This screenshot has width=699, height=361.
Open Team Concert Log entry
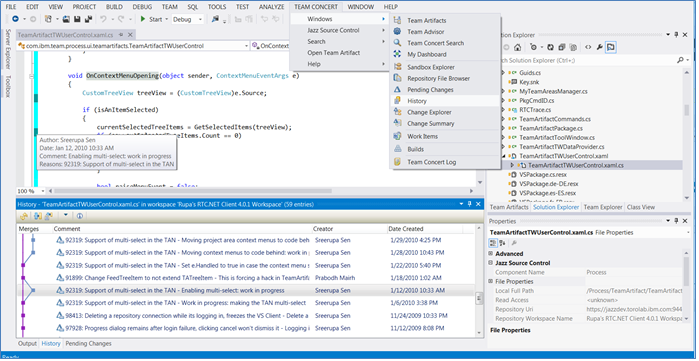coord(445,162)
